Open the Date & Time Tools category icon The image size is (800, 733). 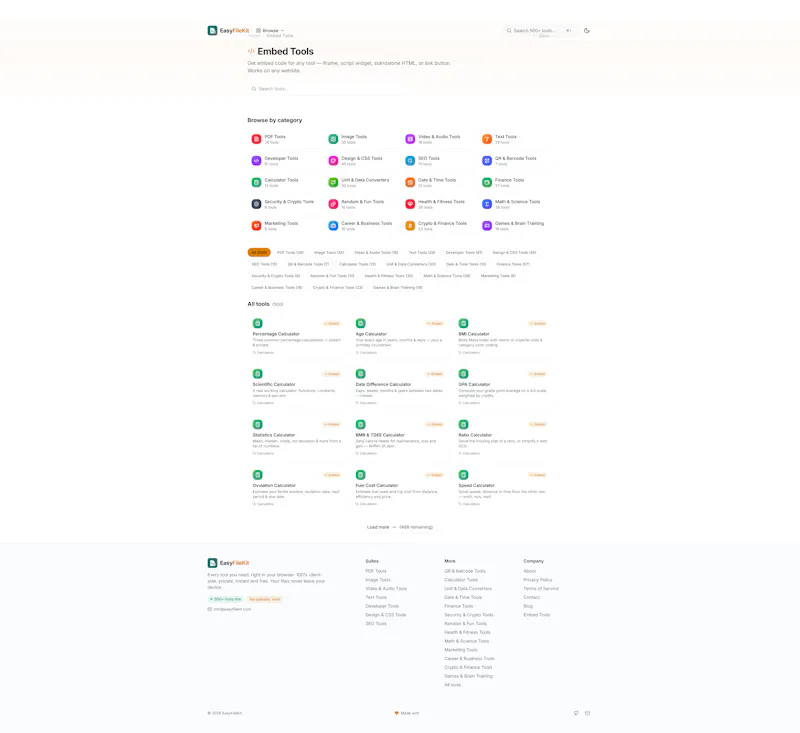click(410, 182)
